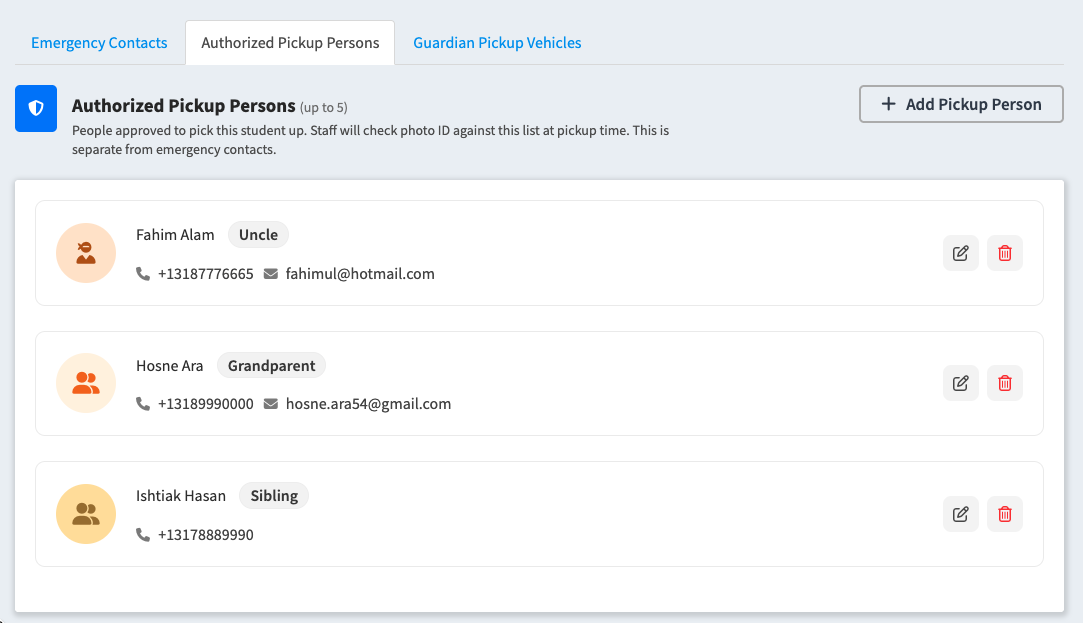Click Ishtiak Hasan's avatar icon
1083x623 pixels.
(86, 514)
